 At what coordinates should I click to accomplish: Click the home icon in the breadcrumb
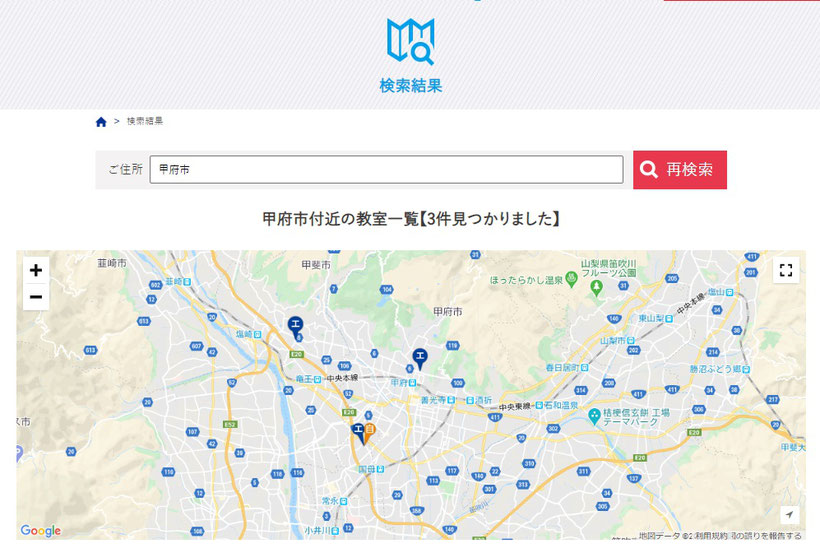[101, 122]
